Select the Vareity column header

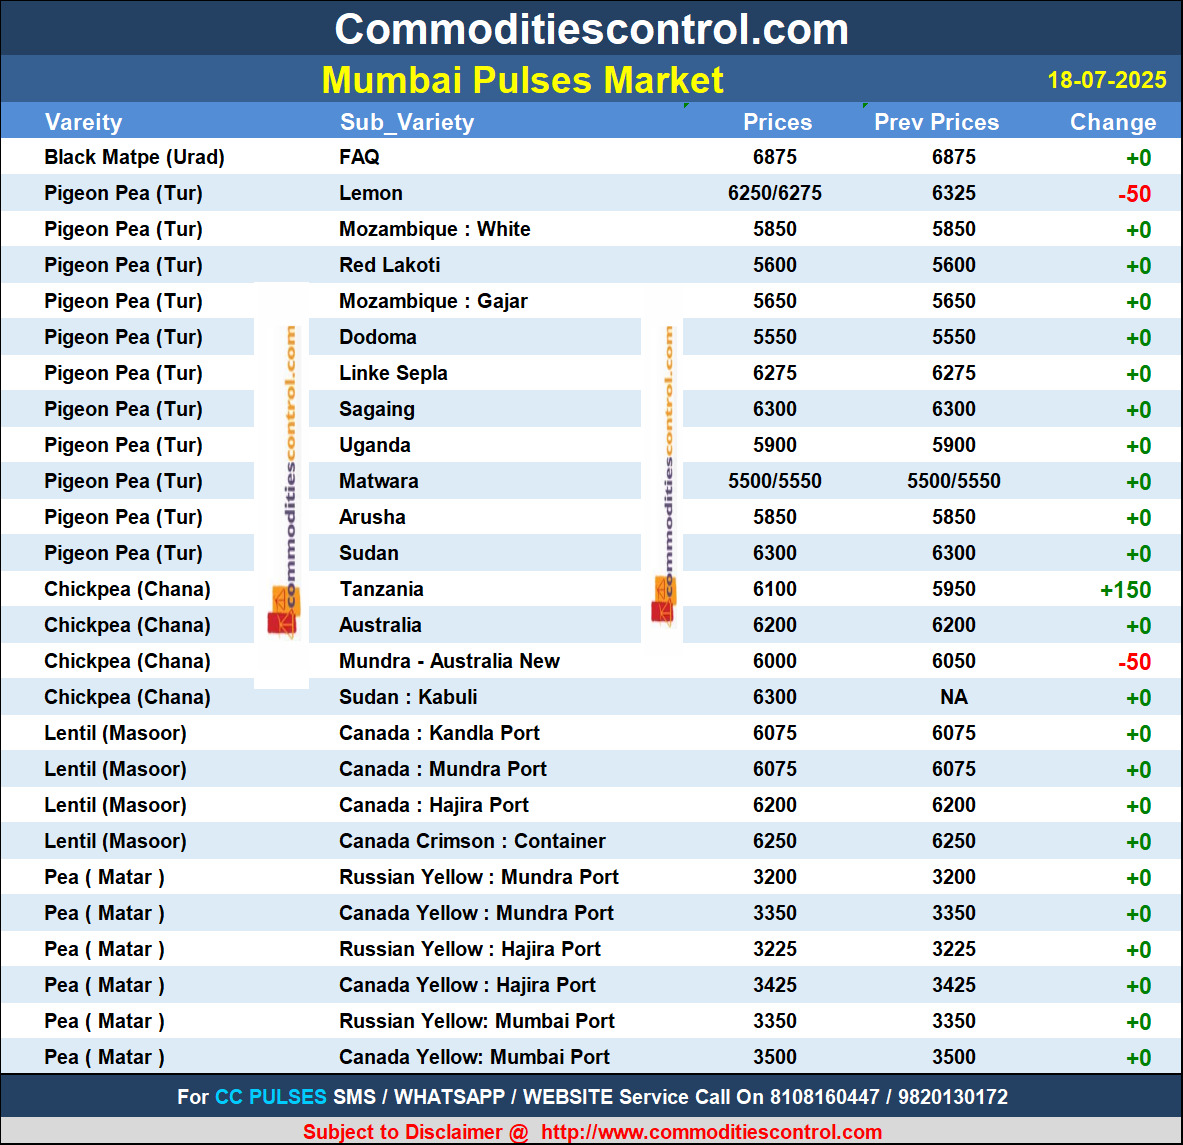click(x=84, y=122)
